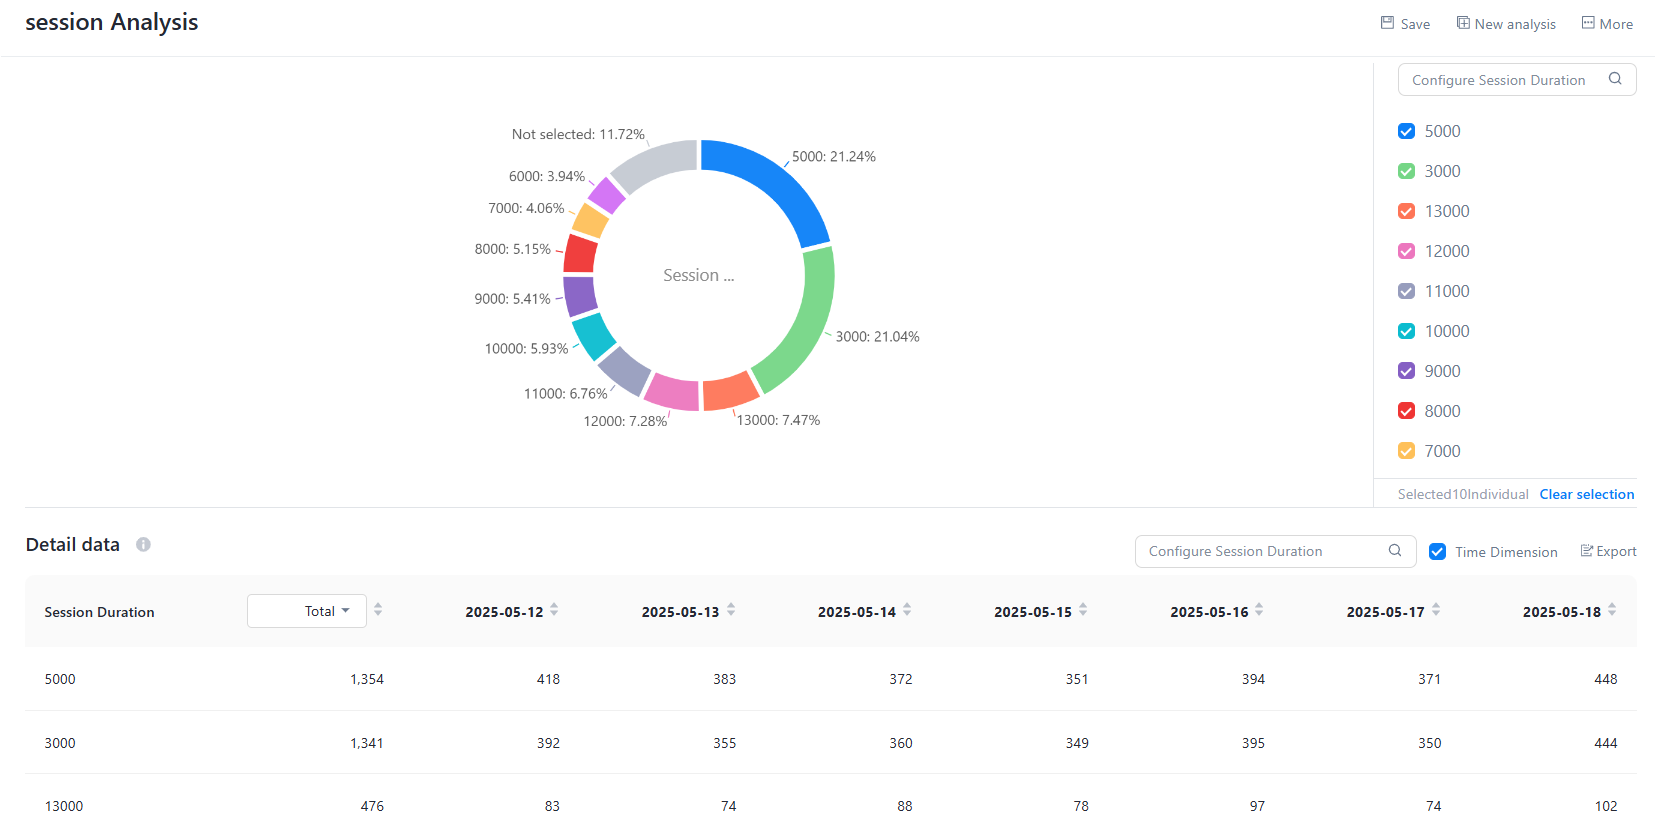Click the 476 total cell
This screenshot has height=818, width=1656.
click(372, 806)
